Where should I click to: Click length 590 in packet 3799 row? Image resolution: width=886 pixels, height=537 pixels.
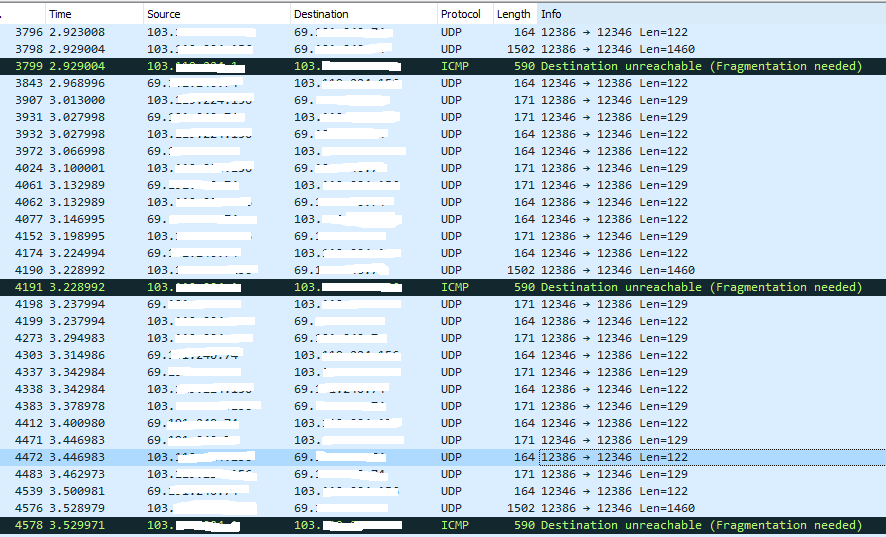(x=524, y=66)
